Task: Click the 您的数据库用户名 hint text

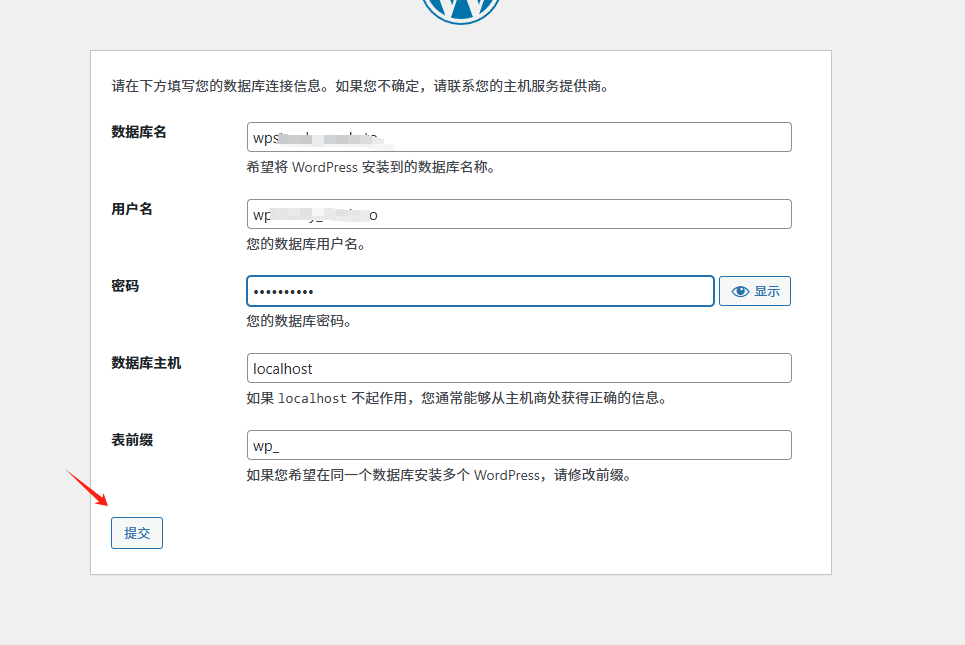Action: [x=306, y=244]
